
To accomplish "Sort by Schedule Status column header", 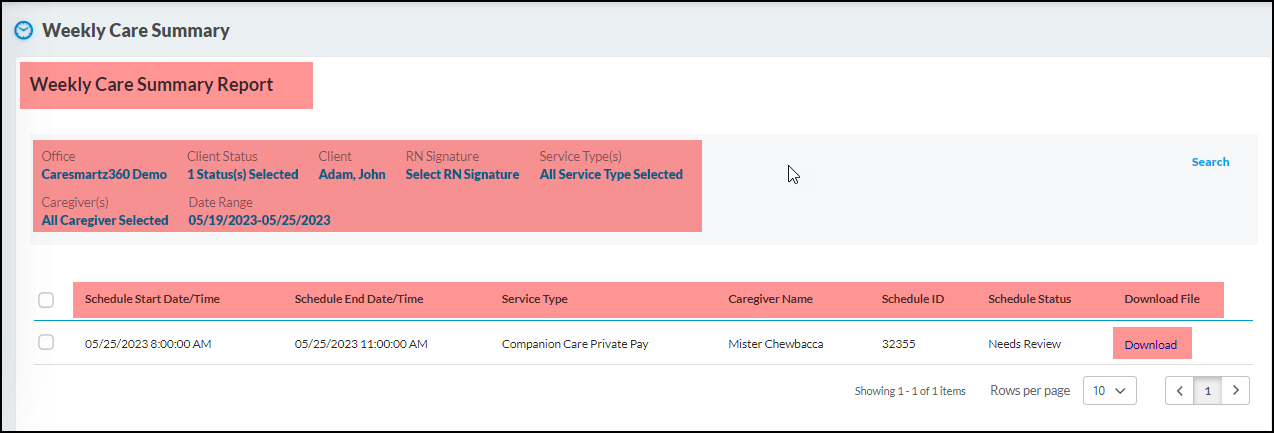I will click(x=1029, y=299).
